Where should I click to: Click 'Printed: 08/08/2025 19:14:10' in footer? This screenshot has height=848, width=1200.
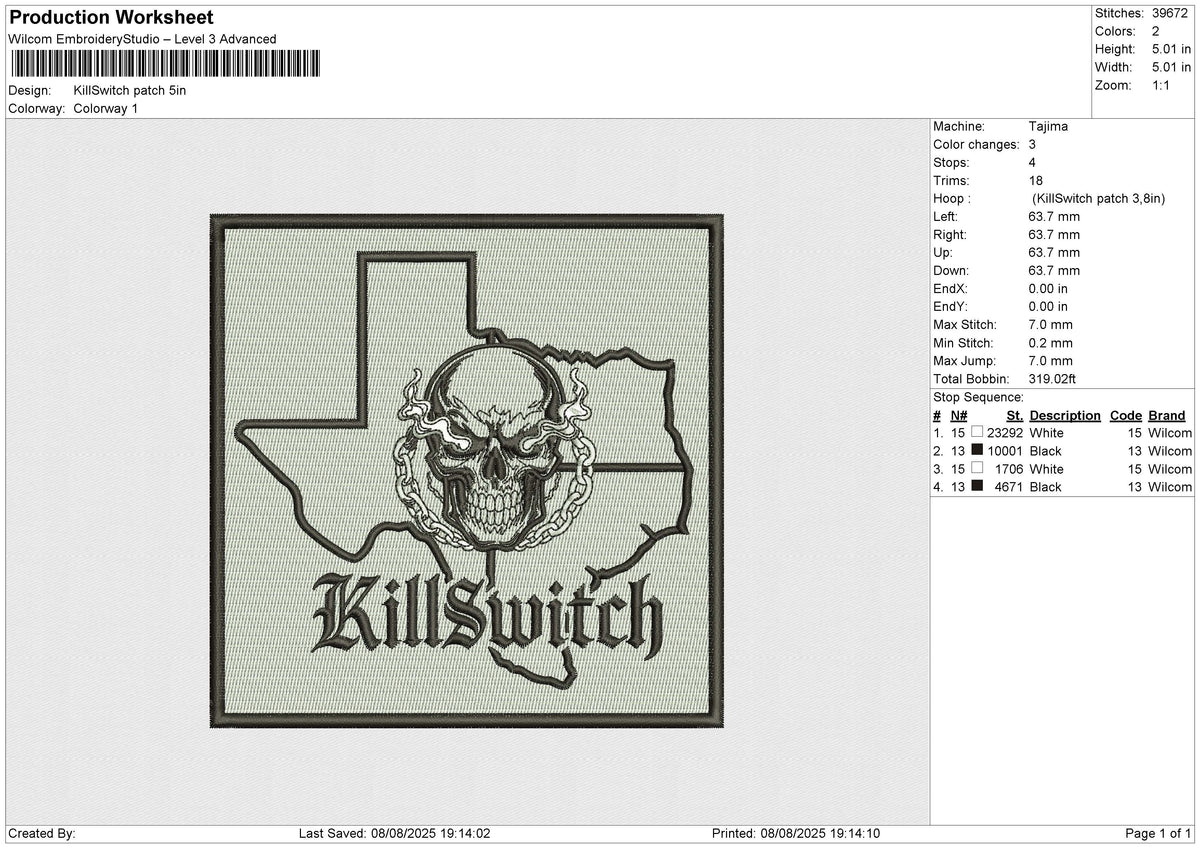tap(796, 834)
